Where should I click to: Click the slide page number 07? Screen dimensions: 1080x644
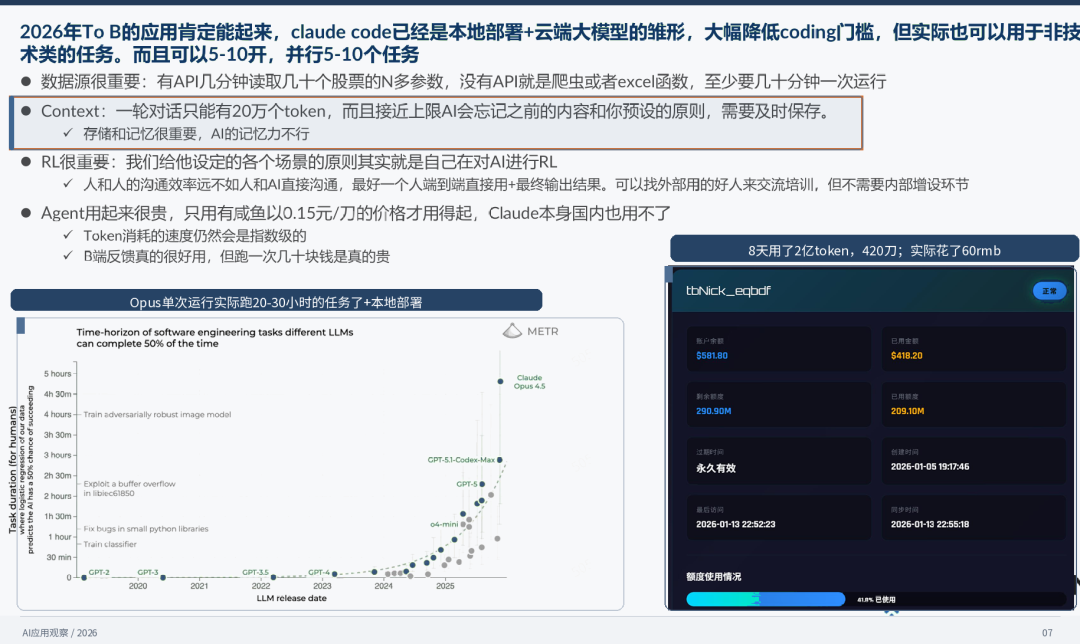pyautogui.click(x=1047, y=632)
